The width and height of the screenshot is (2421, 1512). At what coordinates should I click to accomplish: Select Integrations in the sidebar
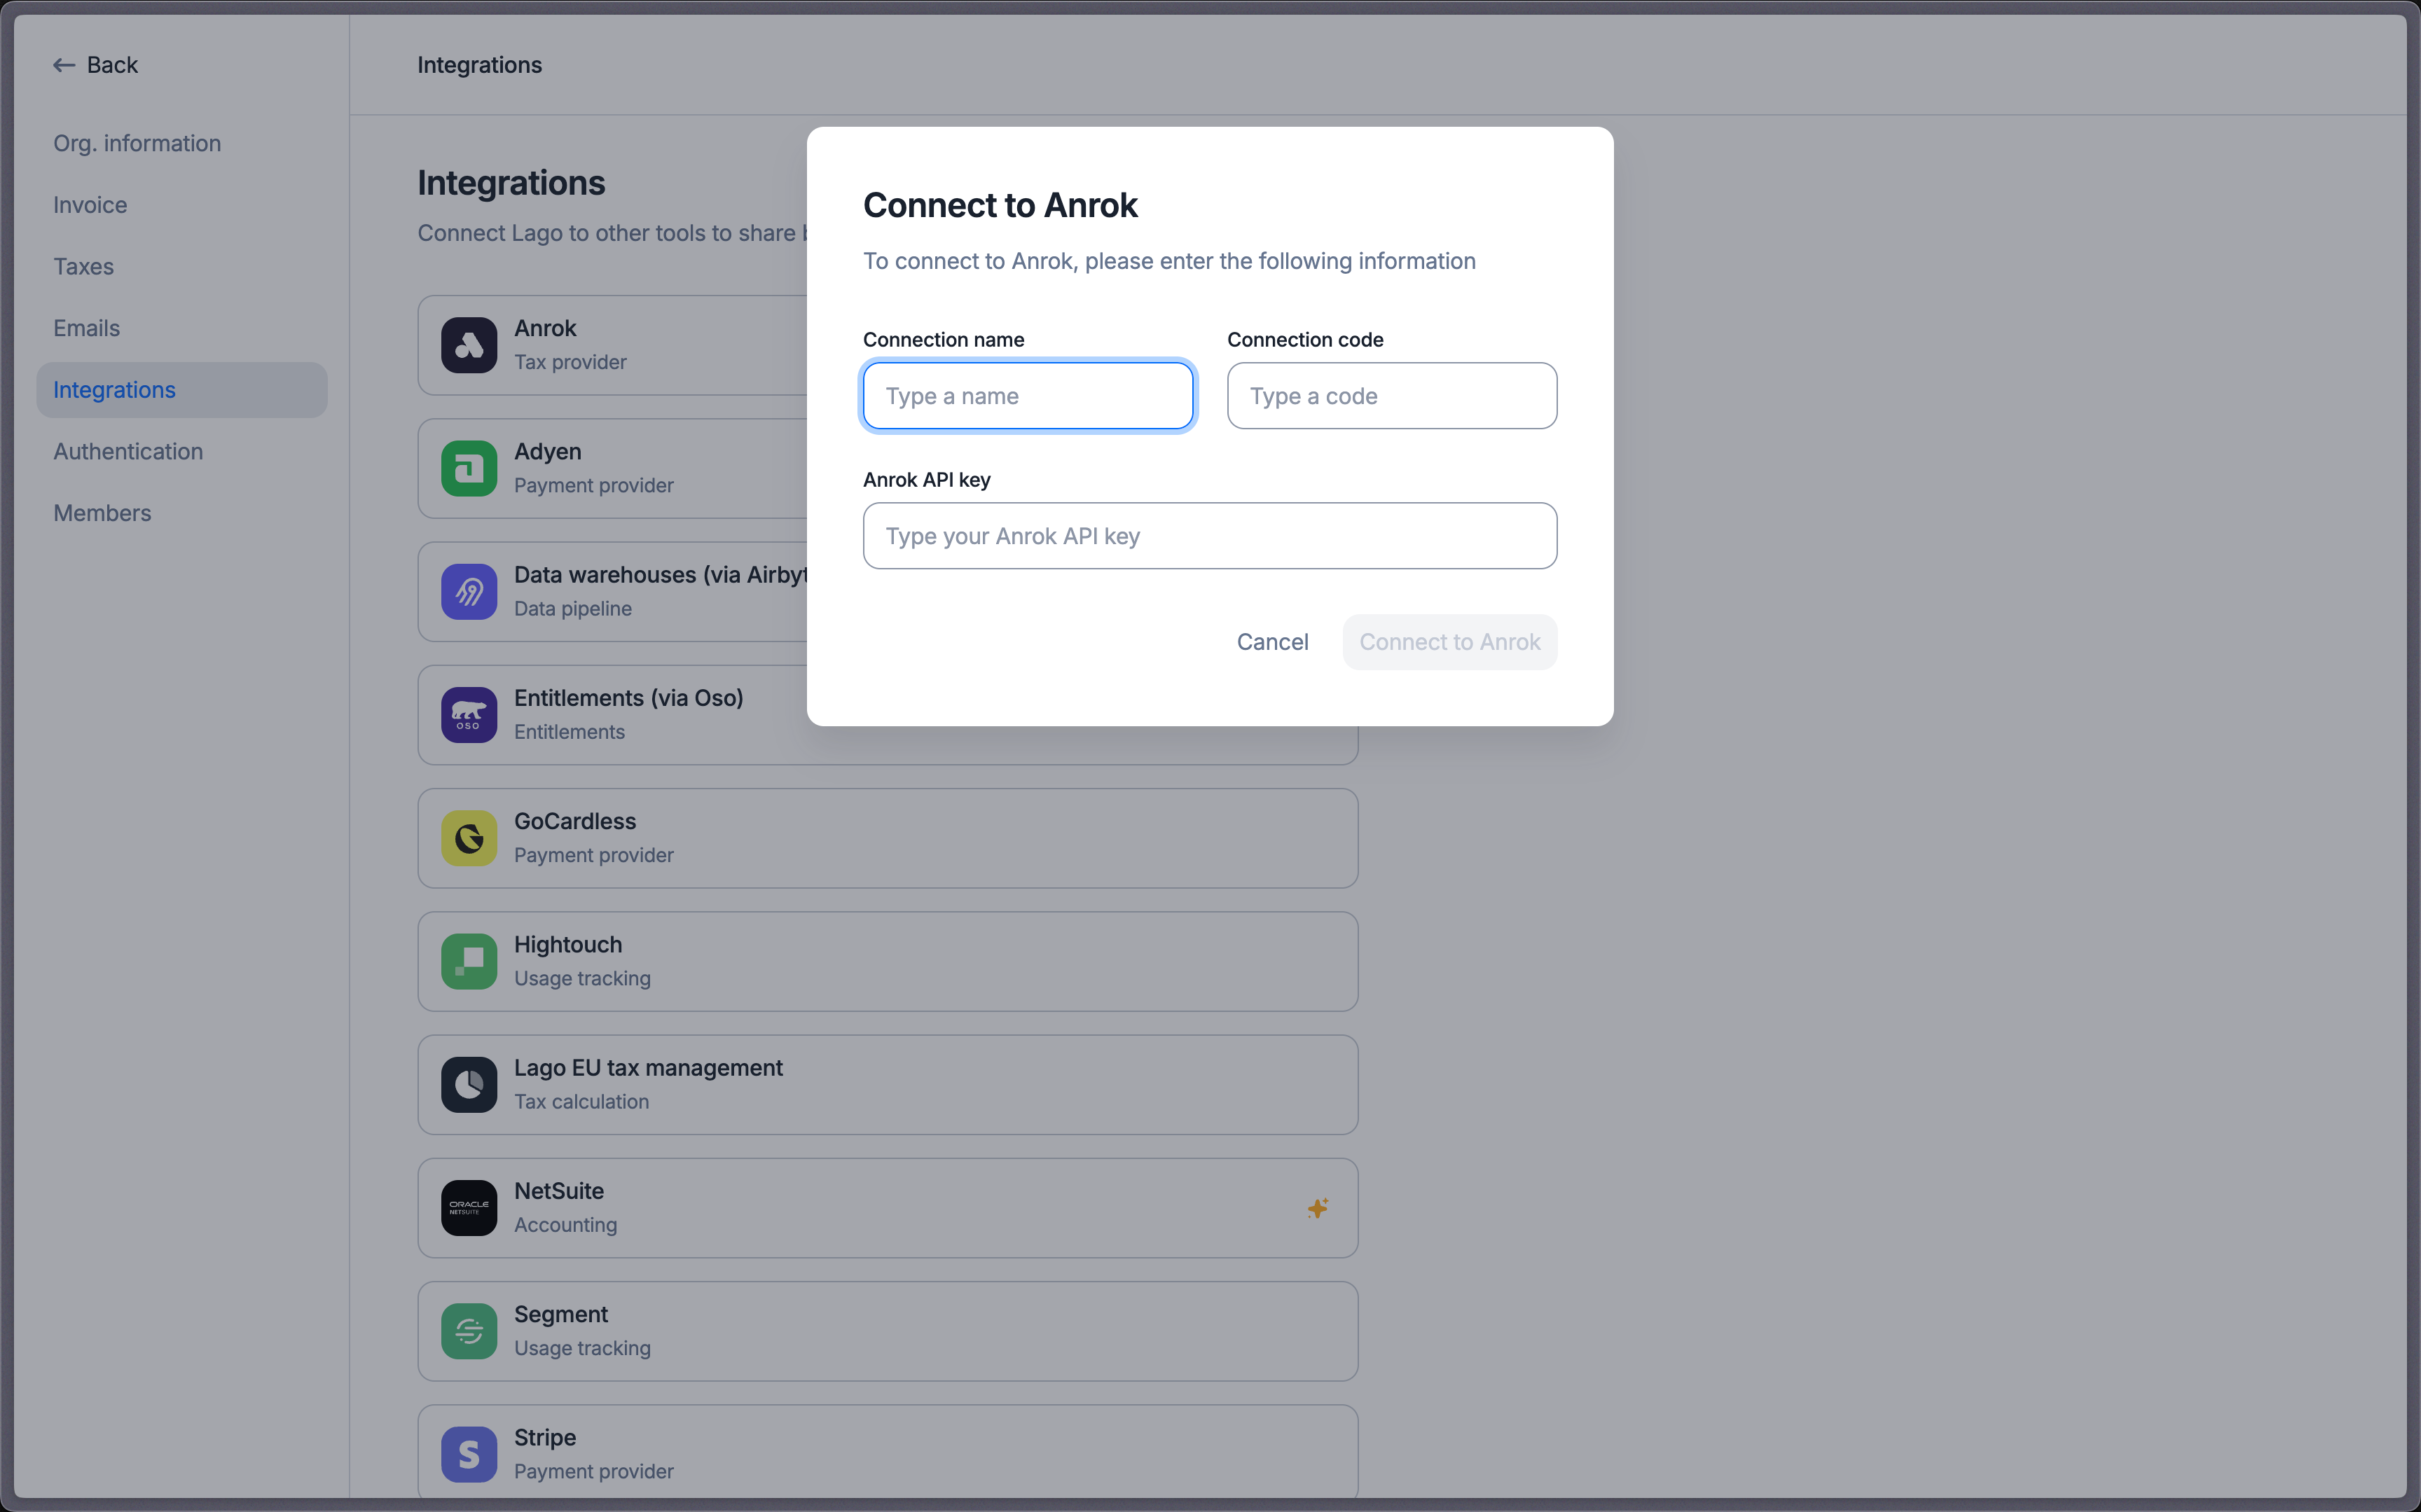[182, 390]
